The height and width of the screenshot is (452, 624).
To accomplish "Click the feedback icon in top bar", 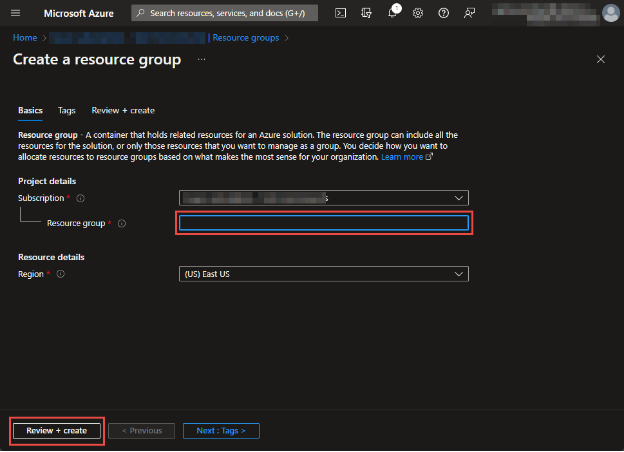I will (469, 13).
